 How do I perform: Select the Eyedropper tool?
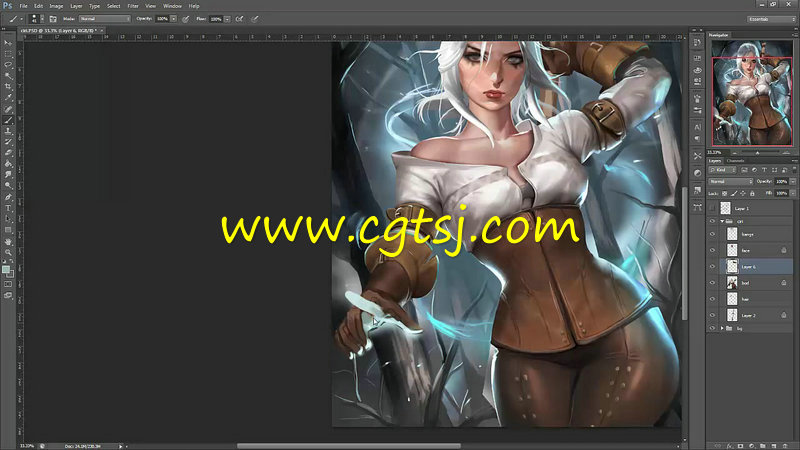[x=8, y=98]
